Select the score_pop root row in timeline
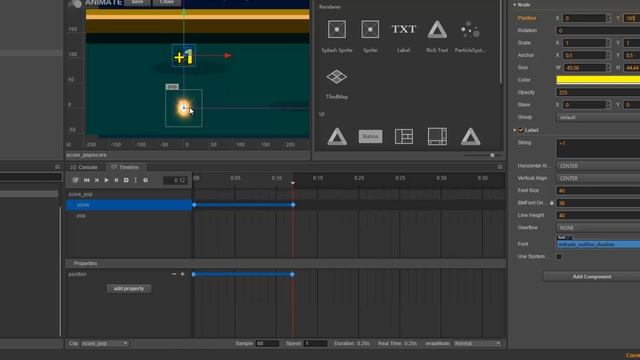640x360 pixels. (x=129, y=194)
